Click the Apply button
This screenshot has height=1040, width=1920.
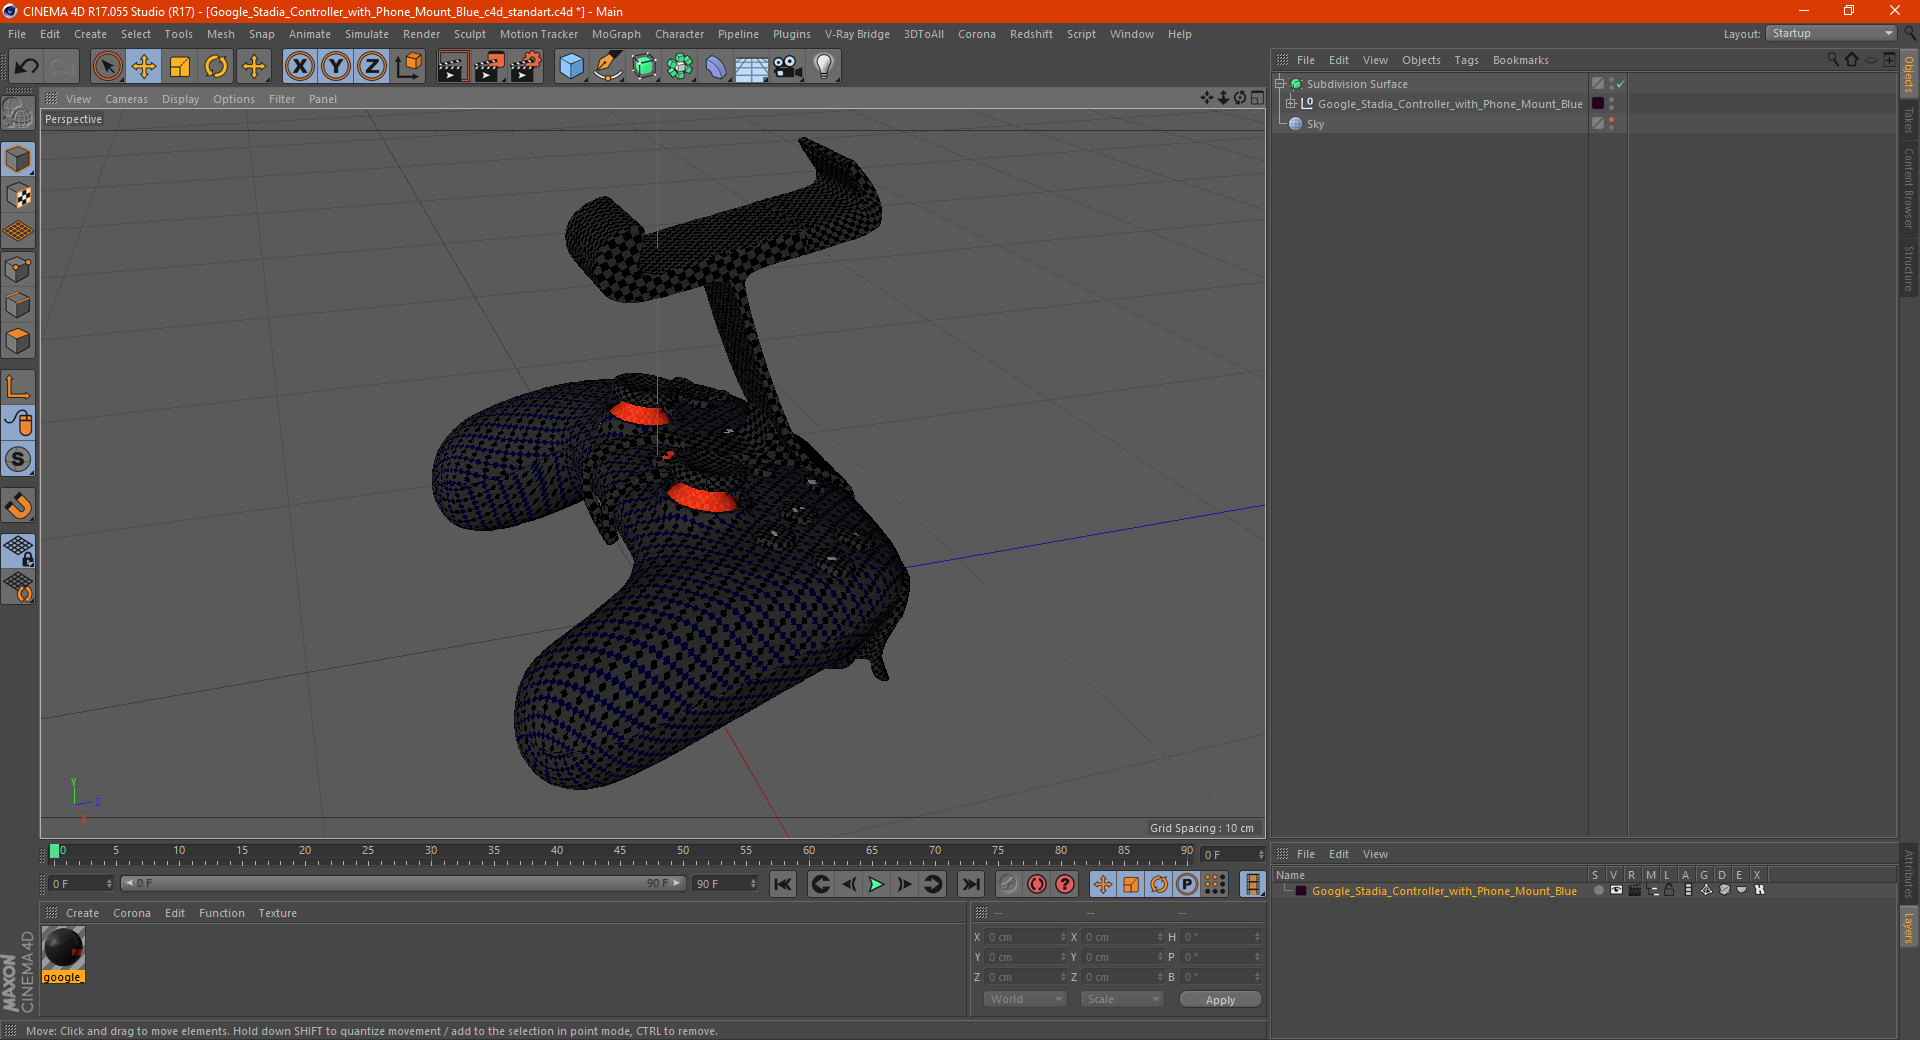(x=1220, y=1000)
